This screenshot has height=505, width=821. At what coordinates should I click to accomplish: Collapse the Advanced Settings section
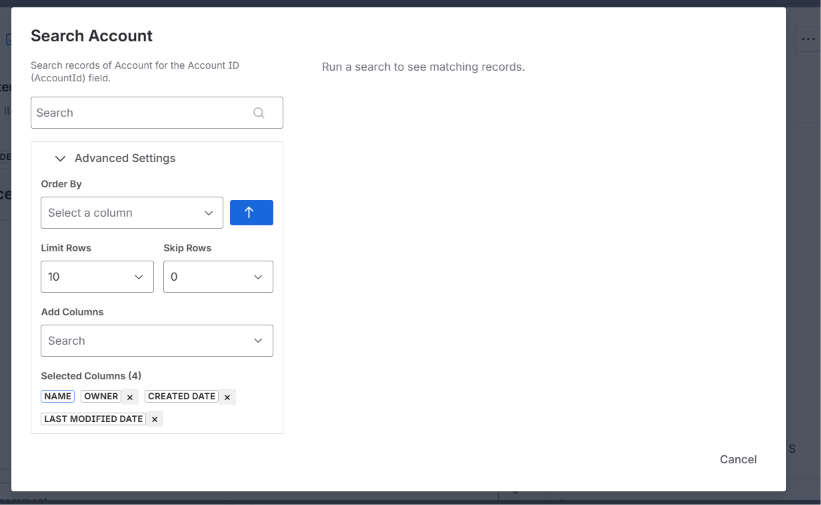coord(115,158)
